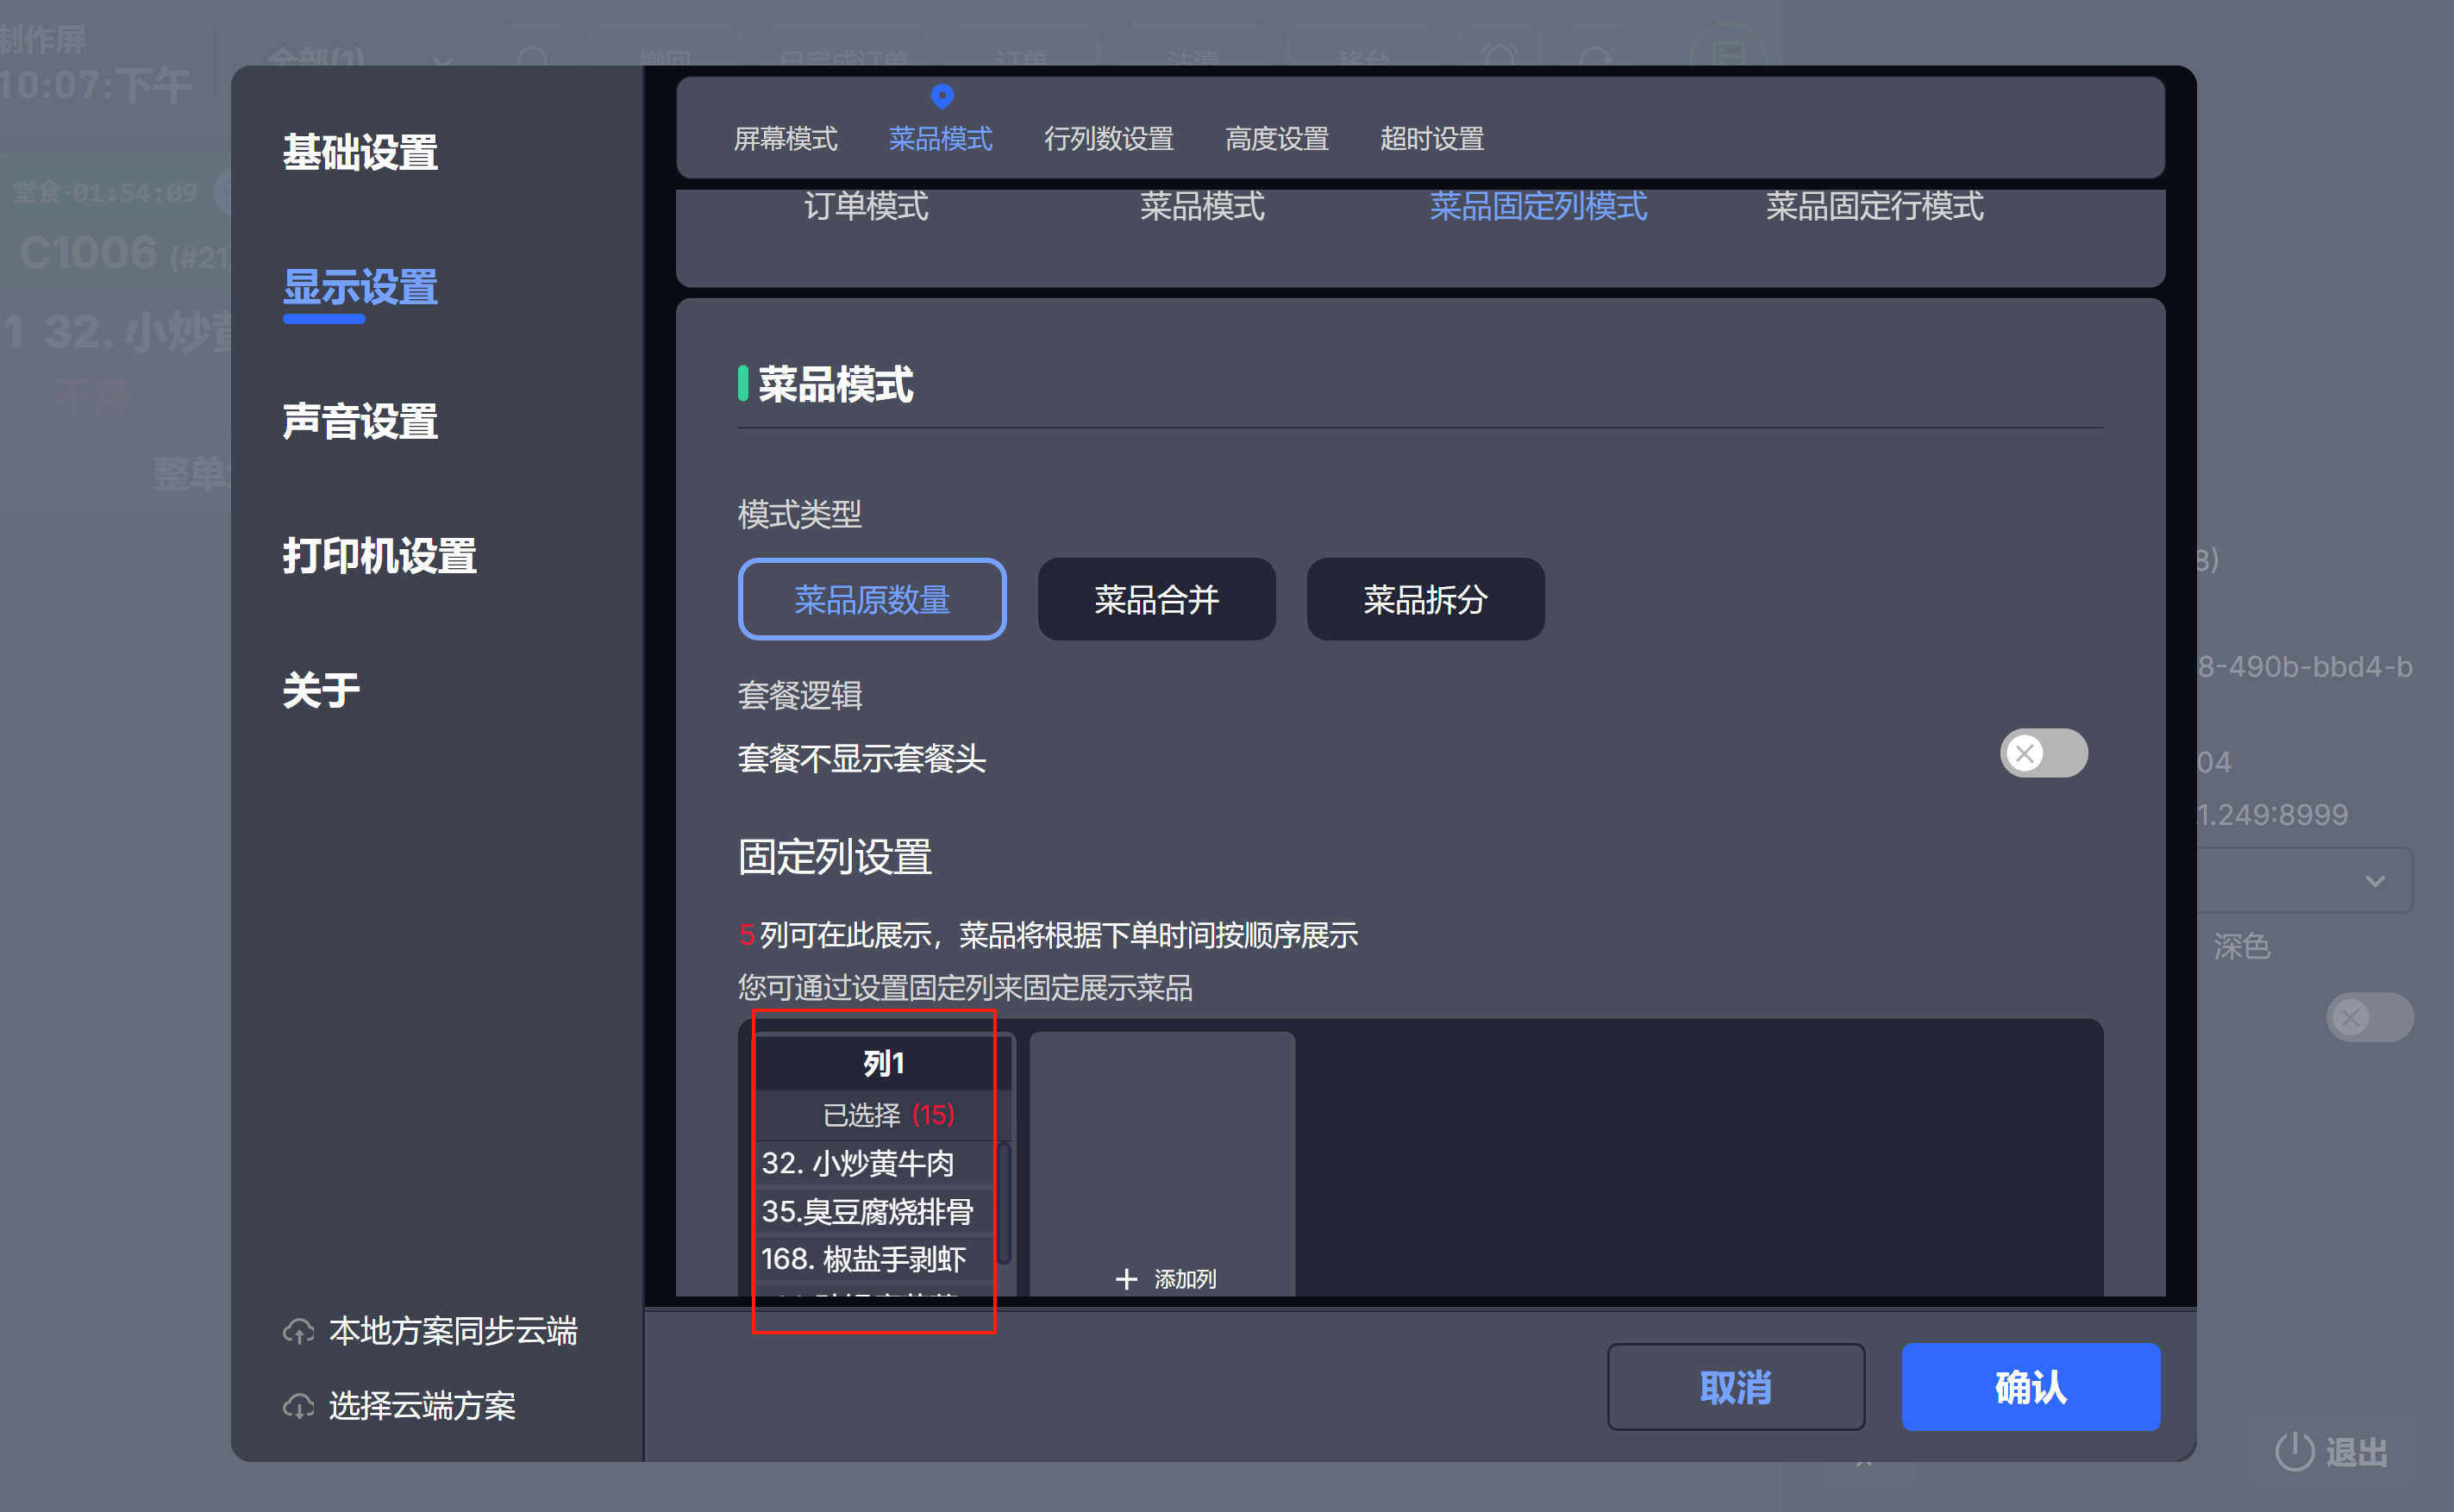Click cloud upload icon beside 本地方案同步云端
The image size is (2454, 1512).
(298, 1331)
